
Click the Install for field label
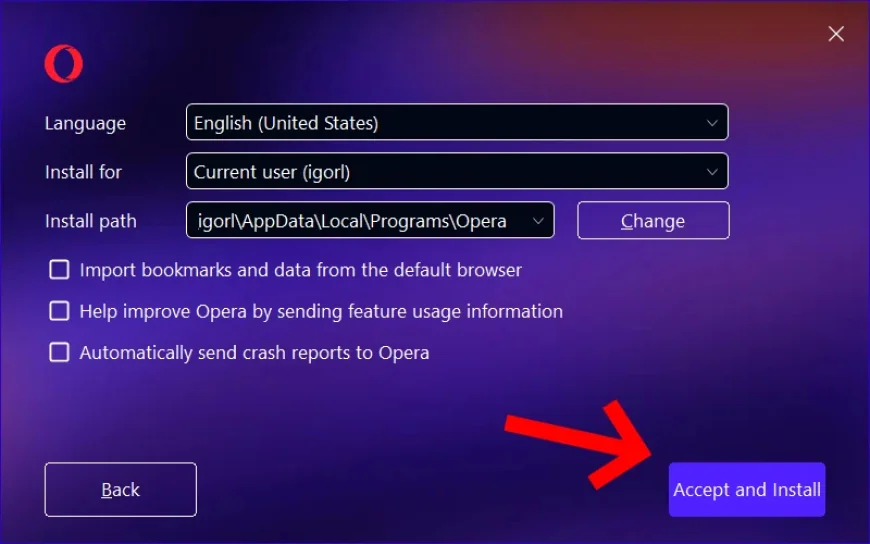coord(83,172)
